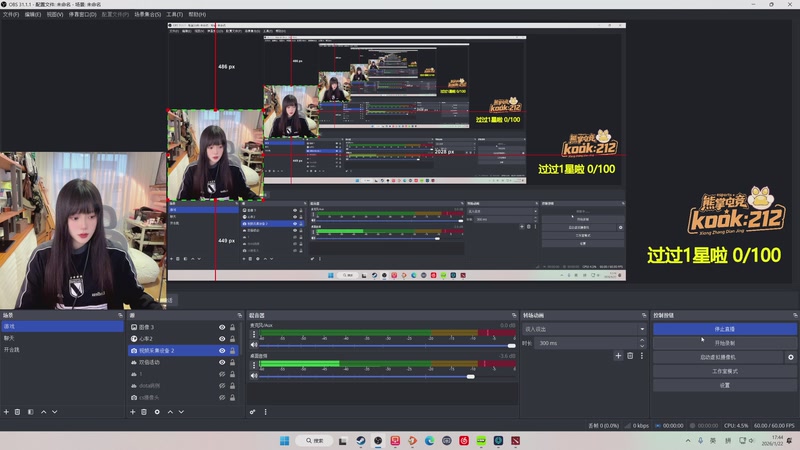Unlock the 视频采集设备 2 source
This screenshot has height=450, width=800.
[x=233, y=351]
